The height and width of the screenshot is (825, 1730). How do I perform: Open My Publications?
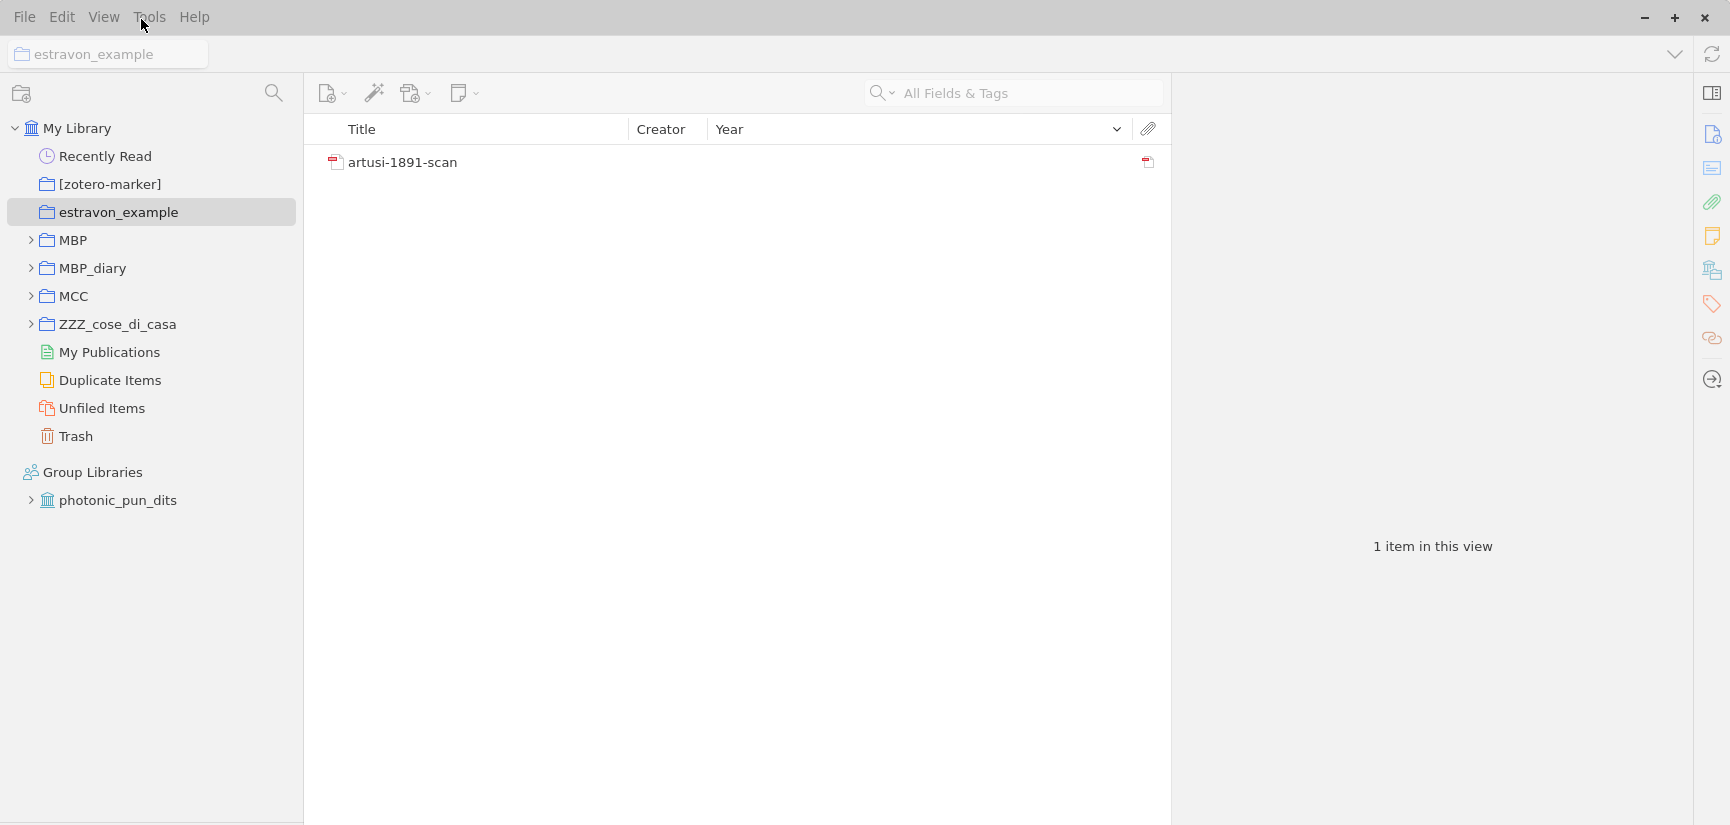(109, 352)
